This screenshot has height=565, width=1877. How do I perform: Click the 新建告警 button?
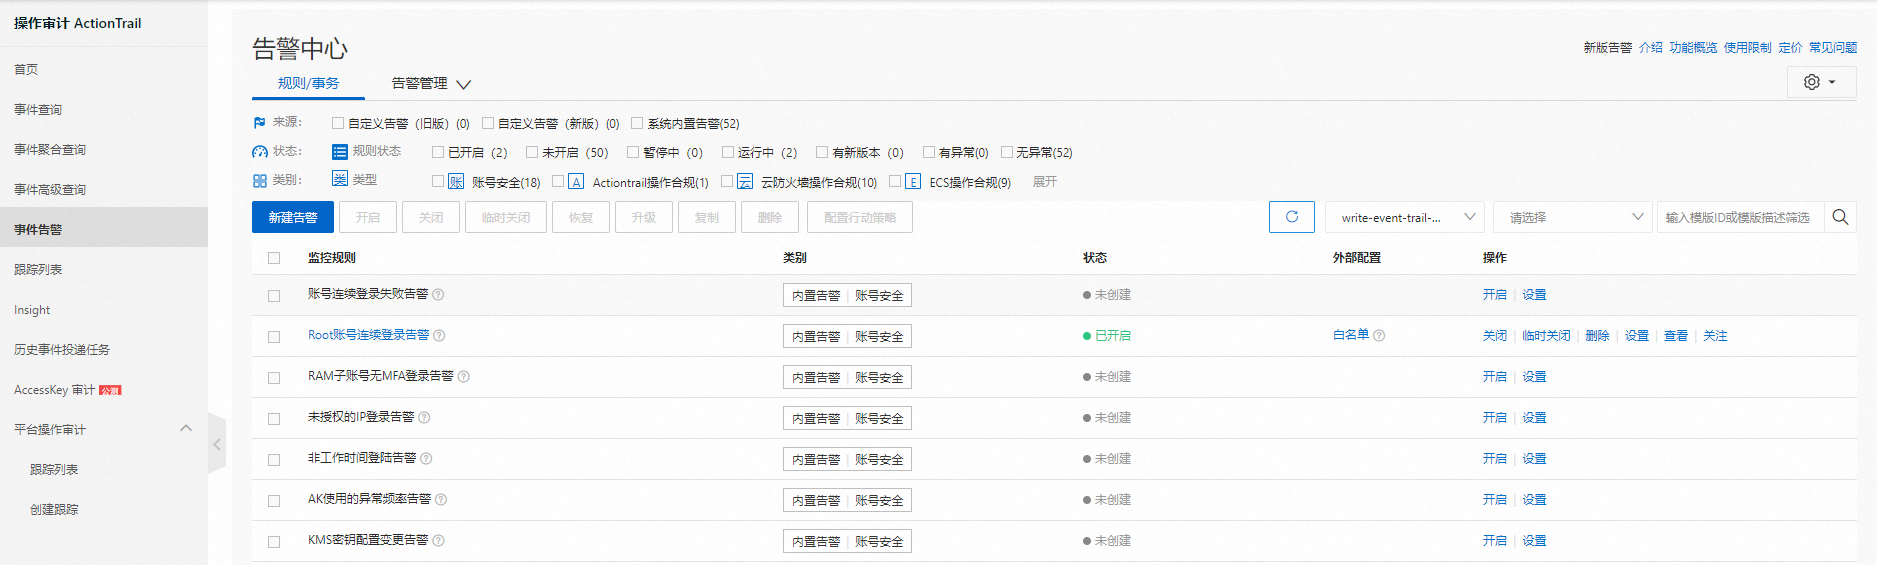pyautogui.click(x=293, y=217)
